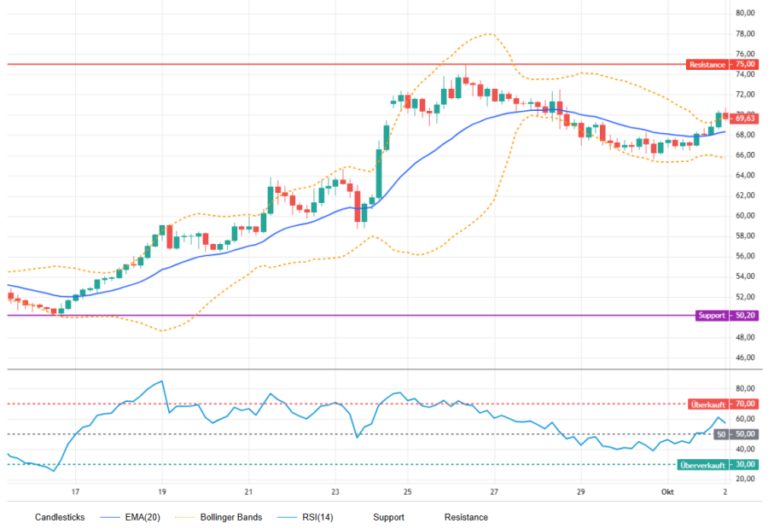Click date label 23 on time axis
Image resolution: width=768 pixels, height=529 pixels.
coord(335,492)
